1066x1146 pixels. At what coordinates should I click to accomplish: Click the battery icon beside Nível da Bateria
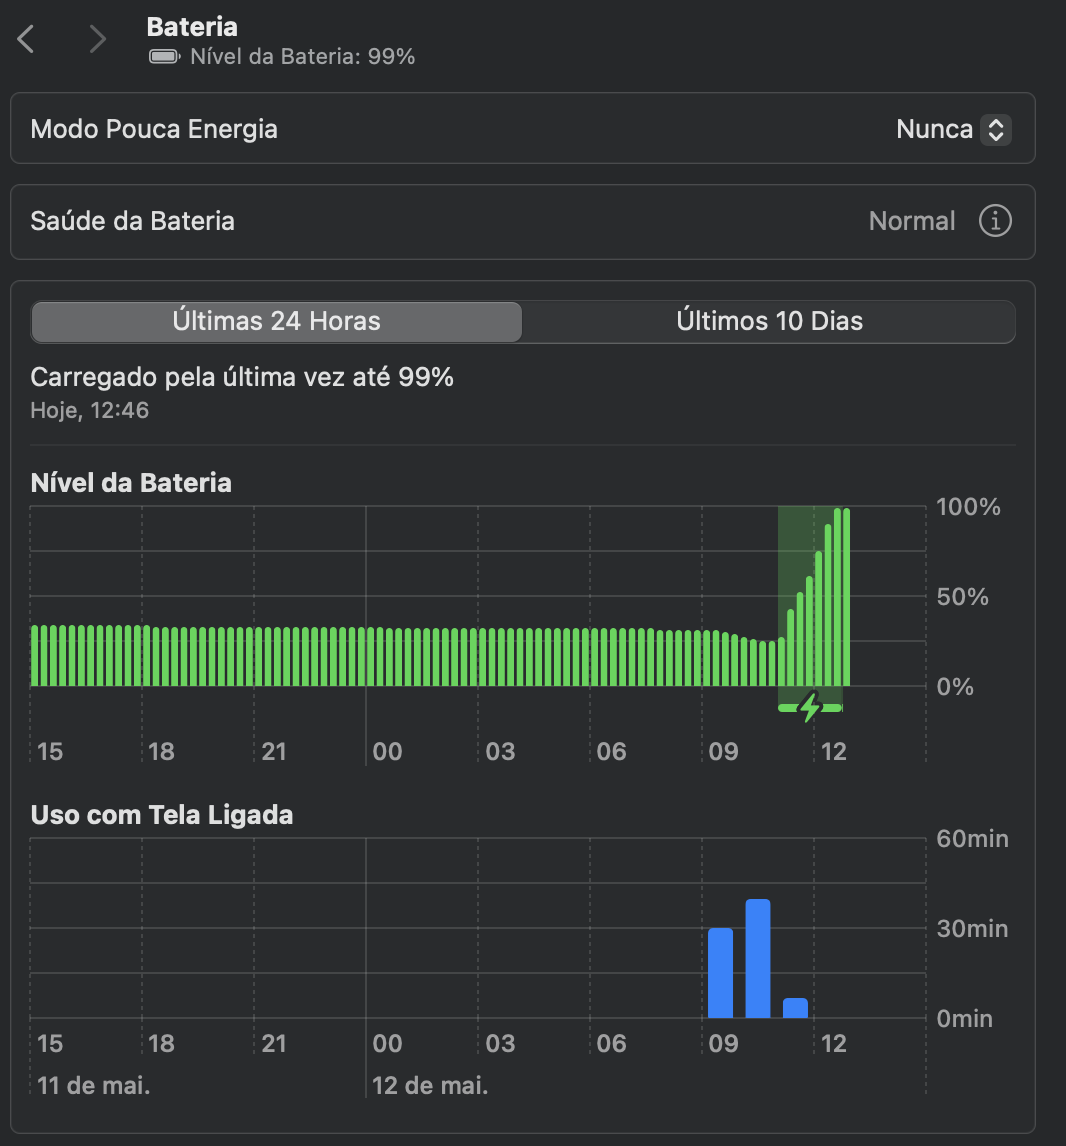163,57
